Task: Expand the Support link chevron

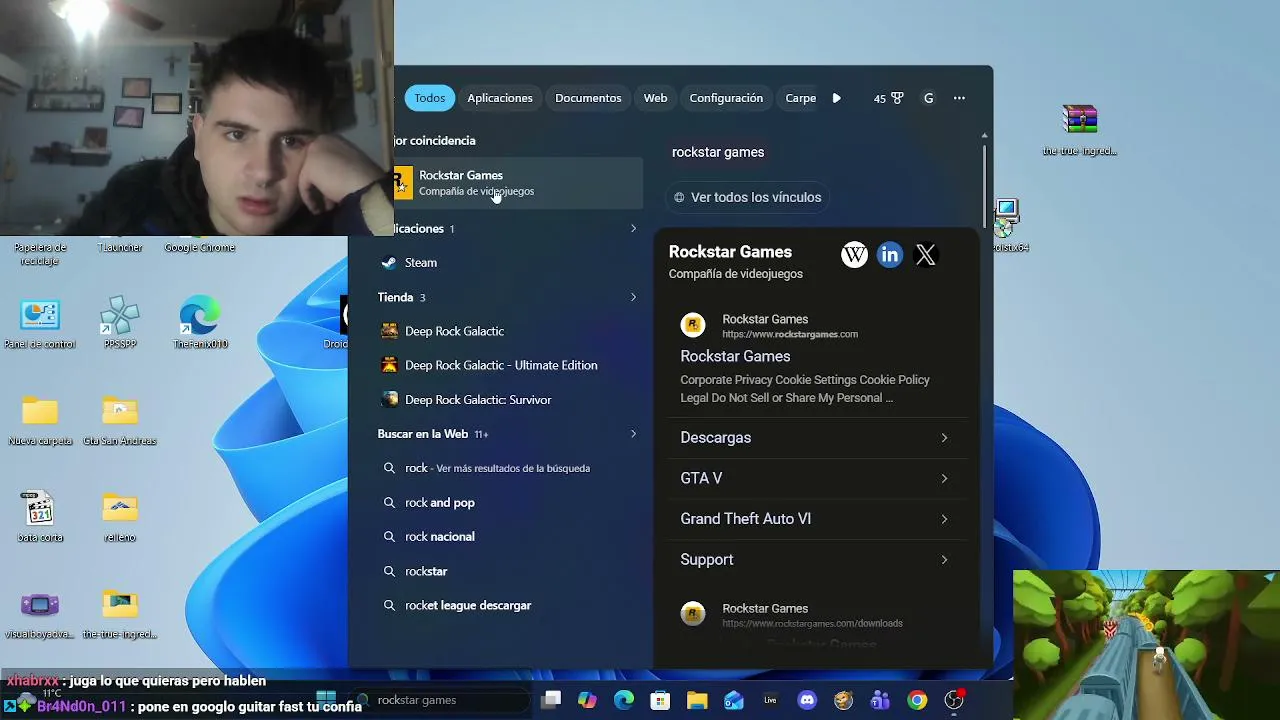Action: click(944, 560)
